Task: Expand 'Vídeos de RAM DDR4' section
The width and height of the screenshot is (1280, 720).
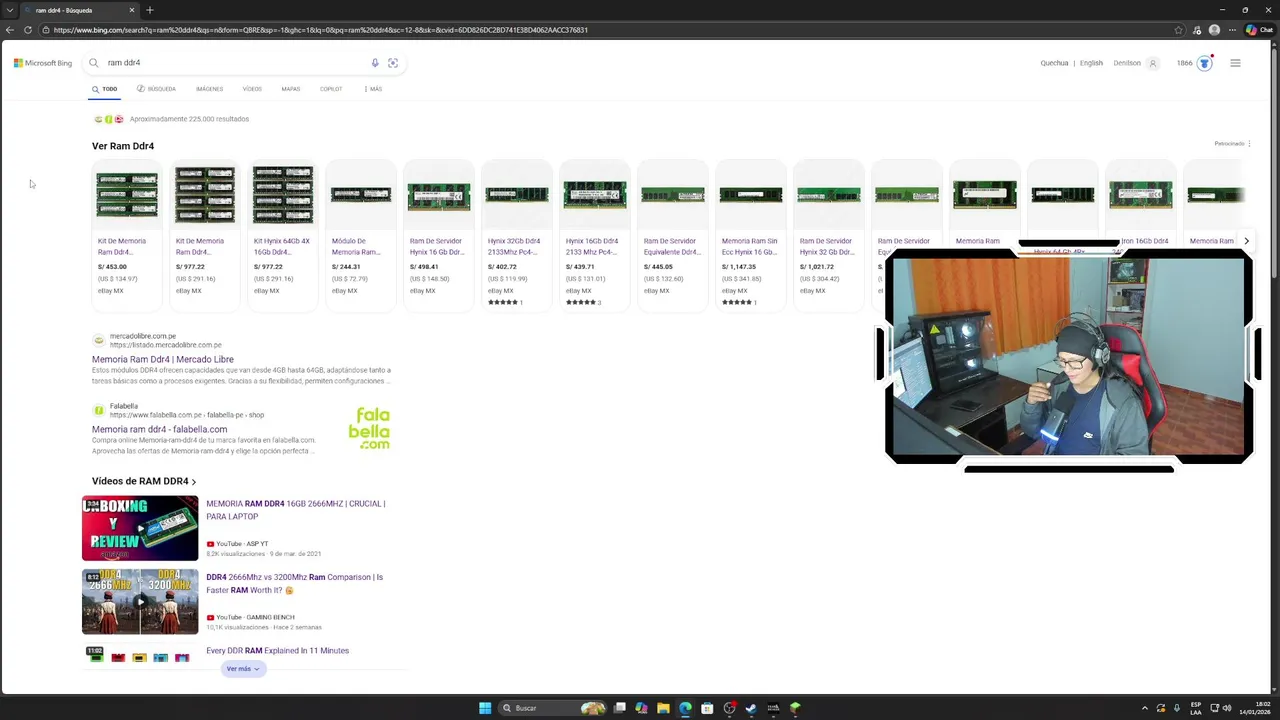Action: coord(144,481)
